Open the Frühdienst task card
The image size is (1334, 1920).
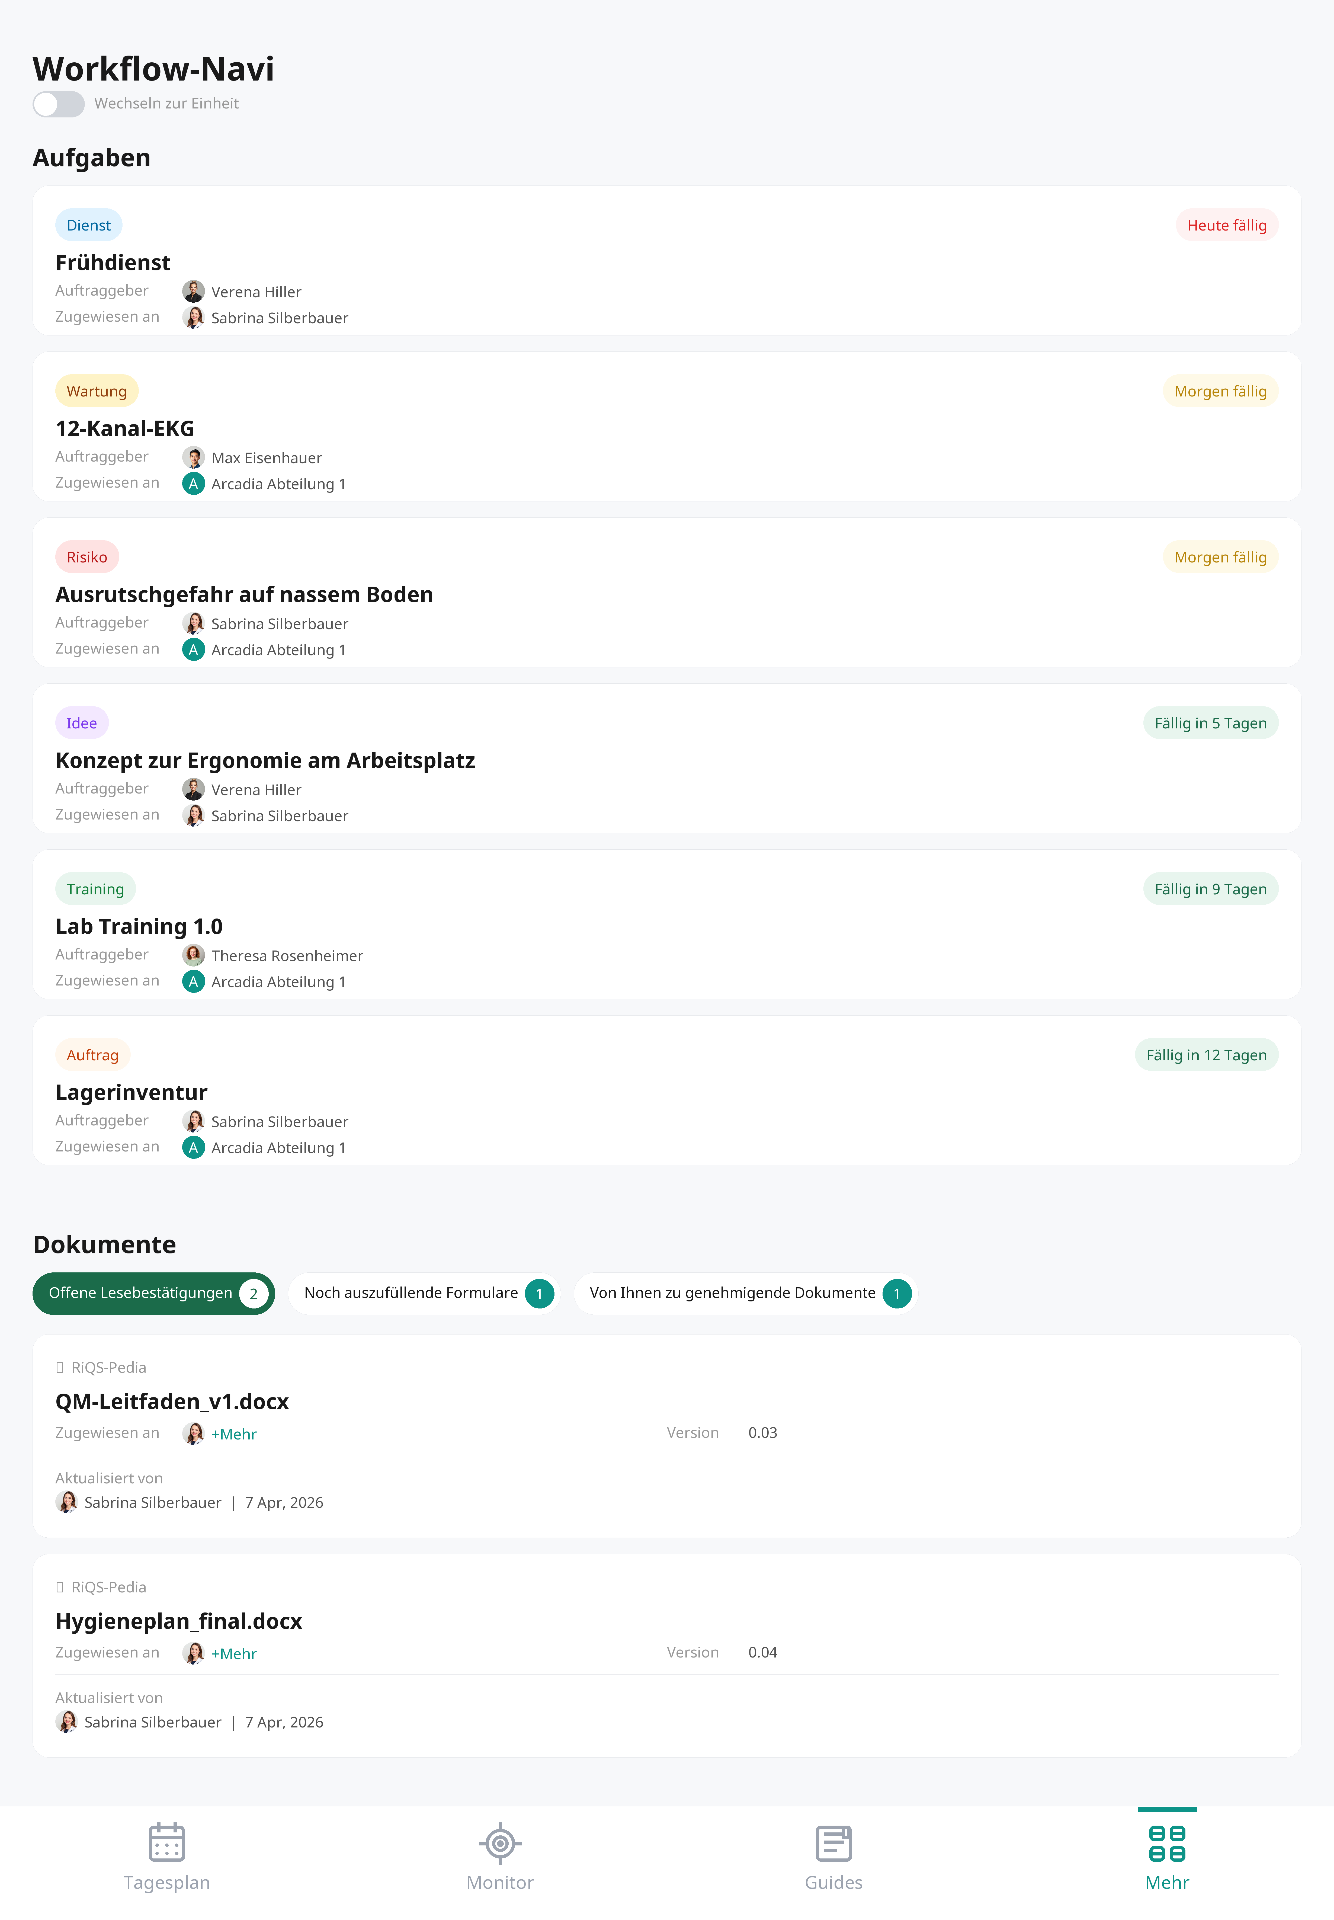click(x=667, y=260)
